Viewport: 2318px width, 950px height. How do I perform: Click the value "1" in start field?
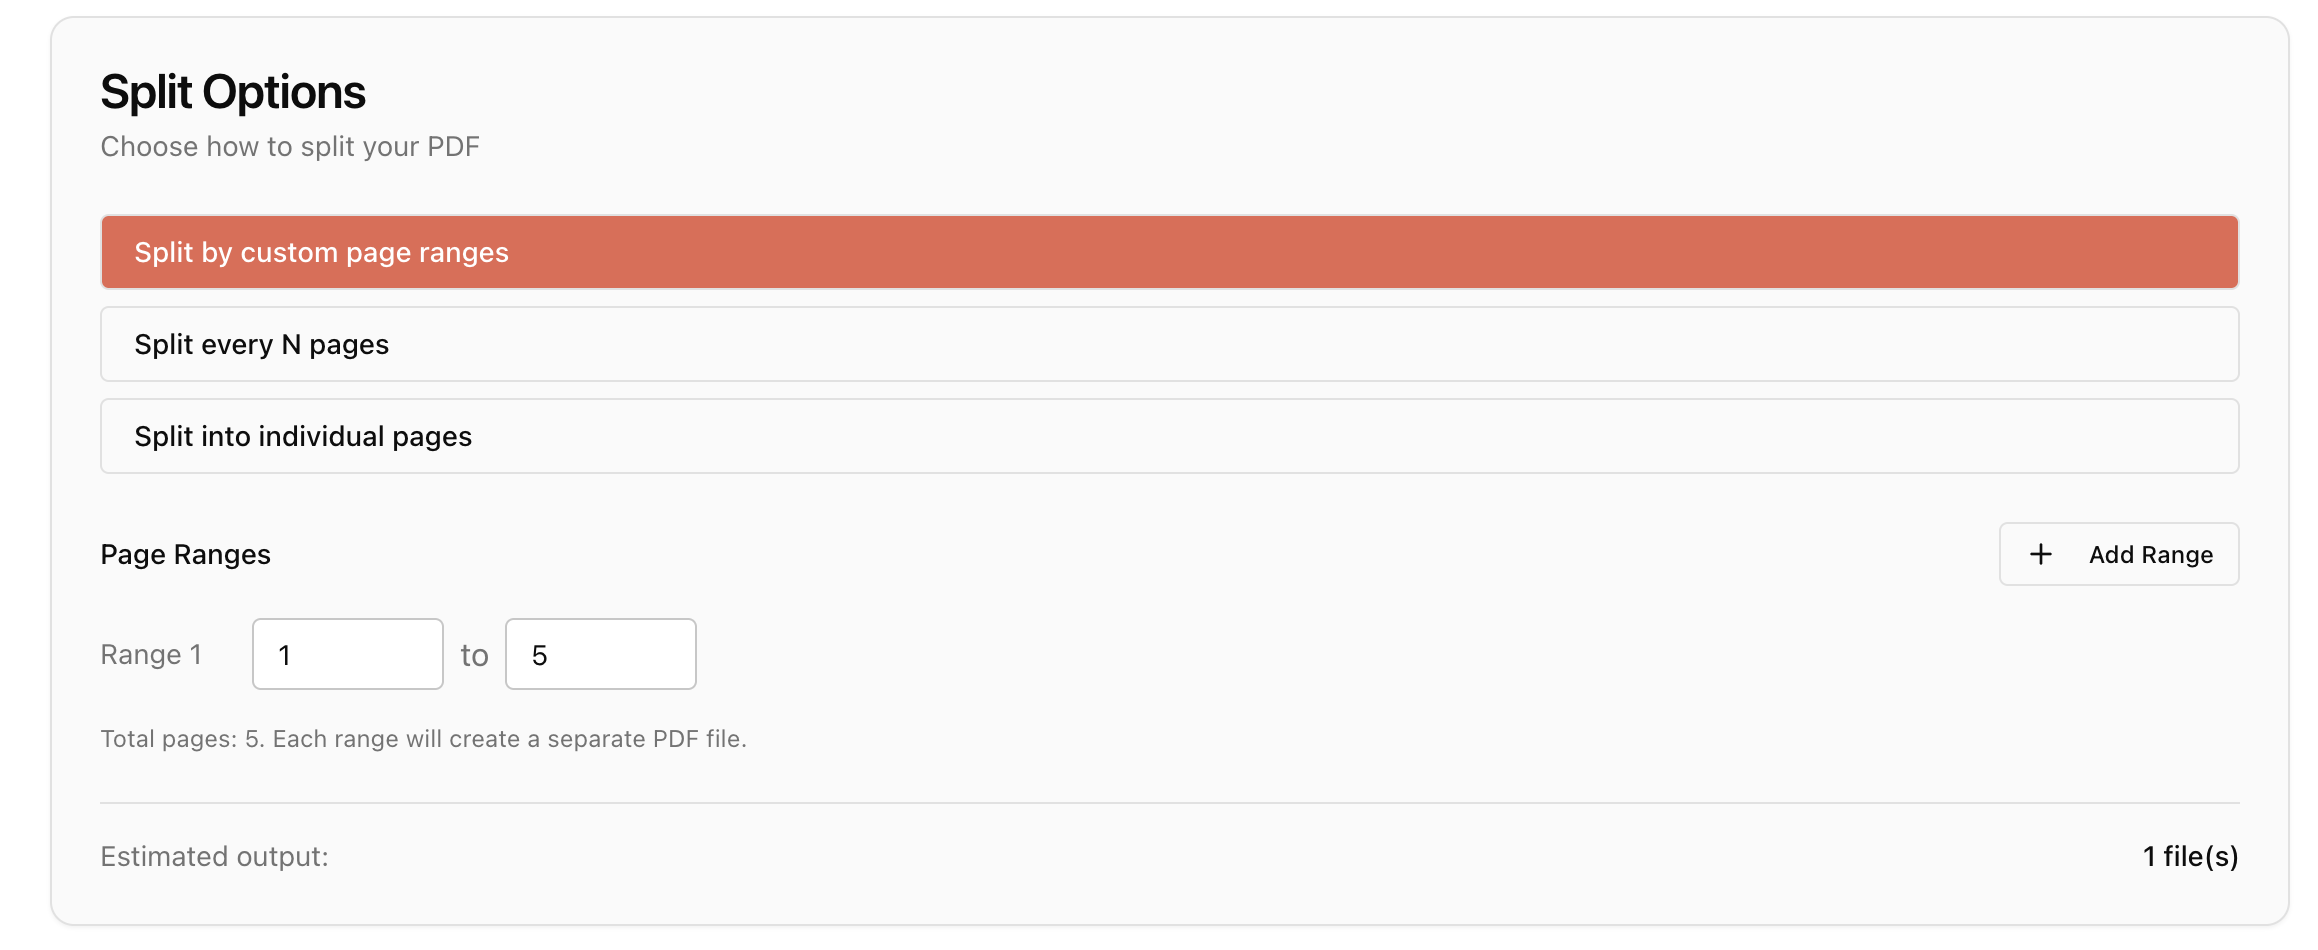pos(285,655)
